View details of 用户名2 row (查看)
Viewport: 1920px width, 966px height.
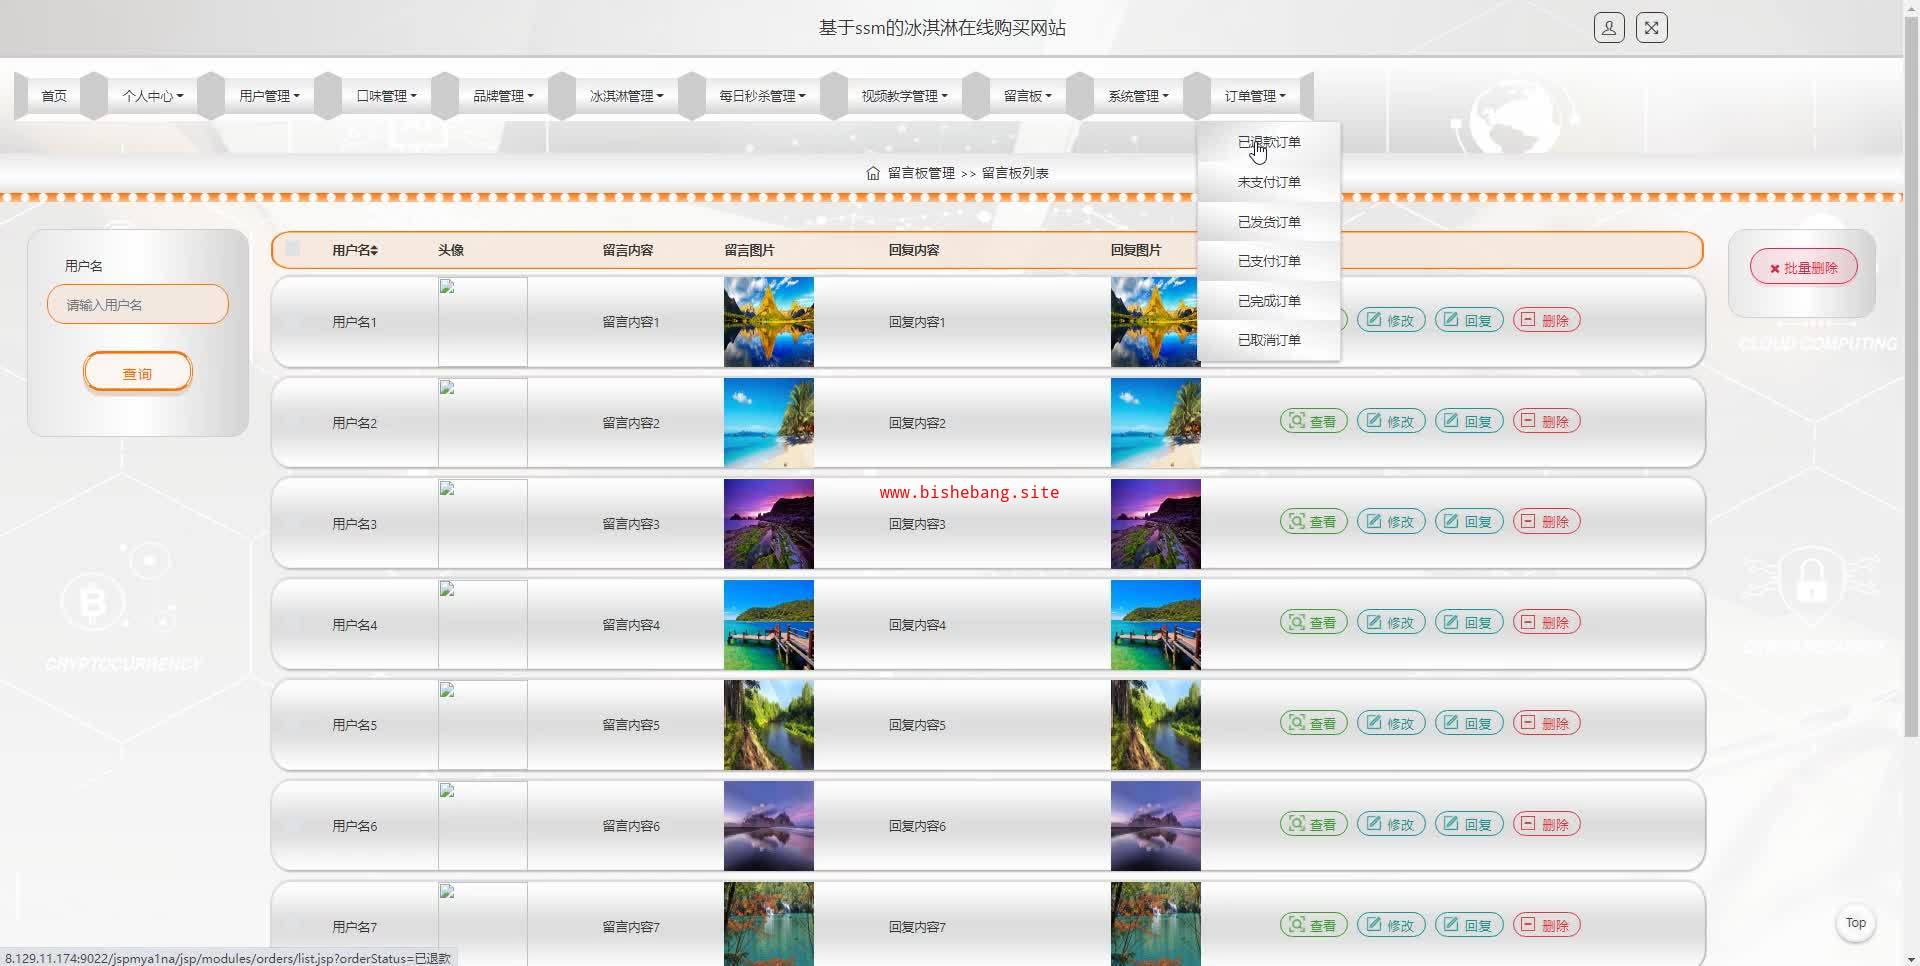coord(1313,422)
